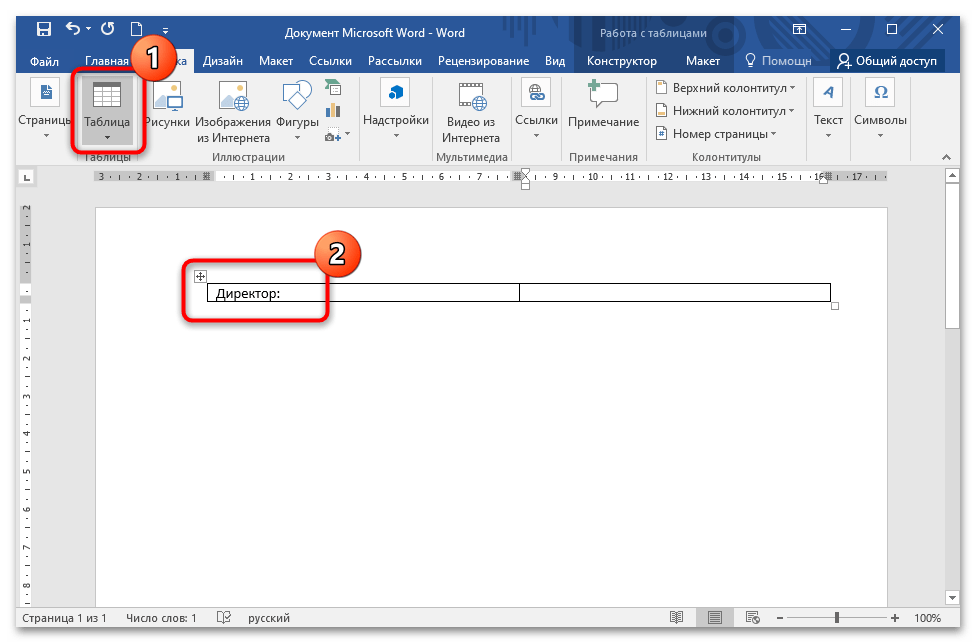Open the Файл tab
This screenshot has width=976, height=643.
[x=44, y=61]
